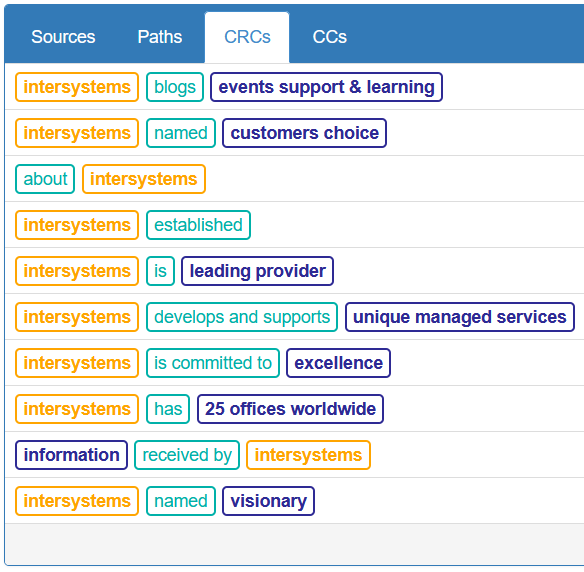Click the 'has' relation tag

(x=168, y=409)
